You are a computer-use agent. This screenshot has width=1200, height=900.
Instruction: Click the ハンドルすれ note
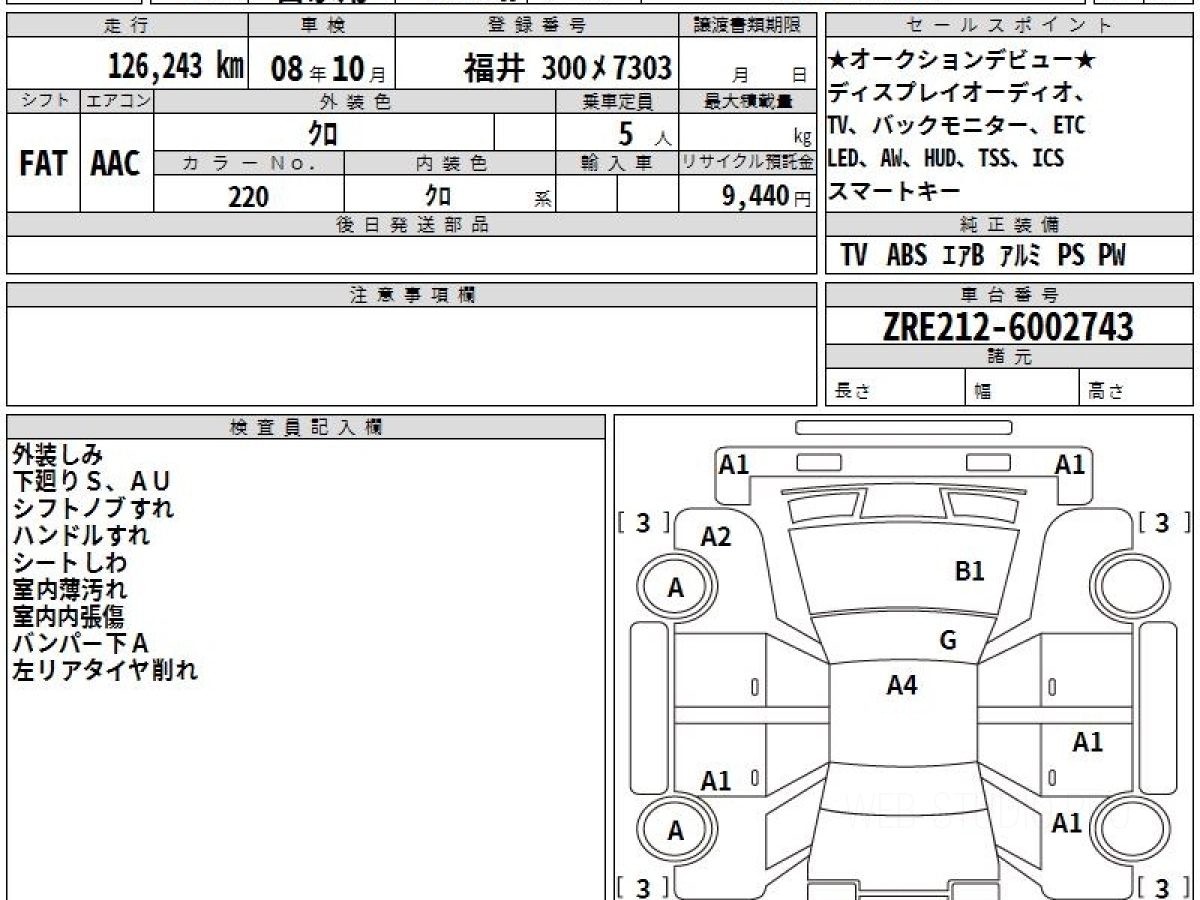click(x=81, y=535)
